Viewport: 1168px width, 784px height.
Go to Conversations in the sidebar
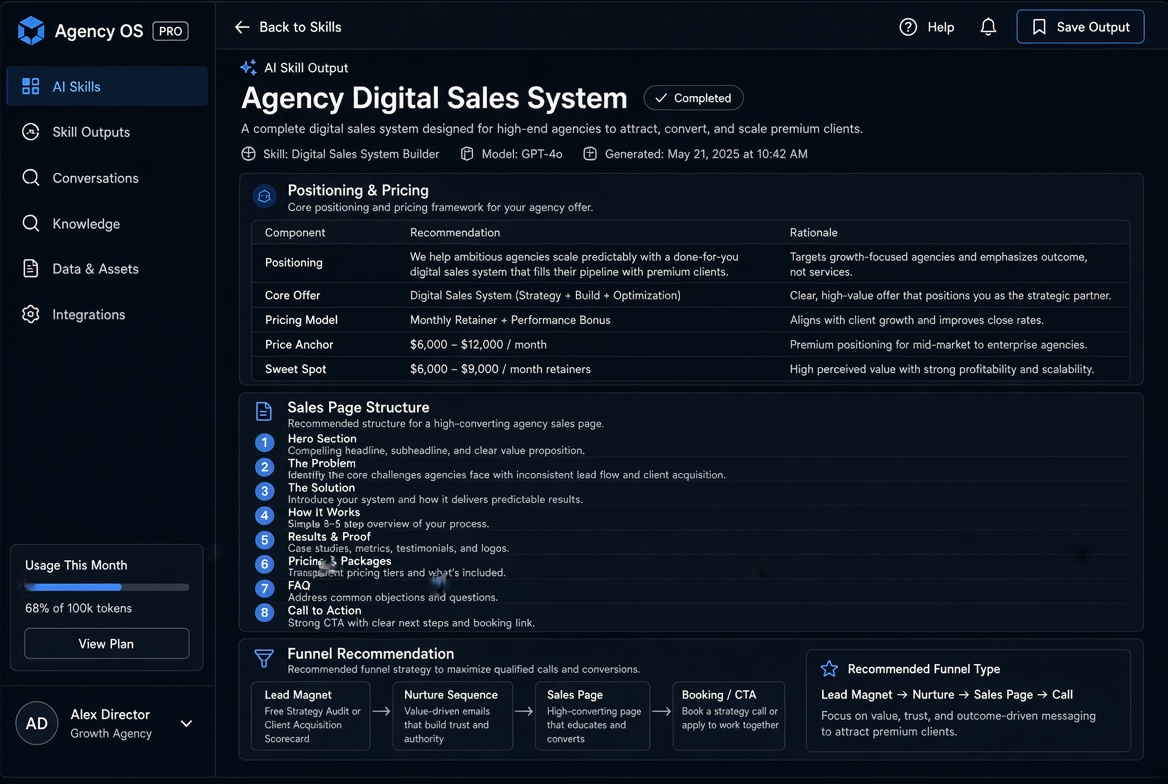point(107,178)
